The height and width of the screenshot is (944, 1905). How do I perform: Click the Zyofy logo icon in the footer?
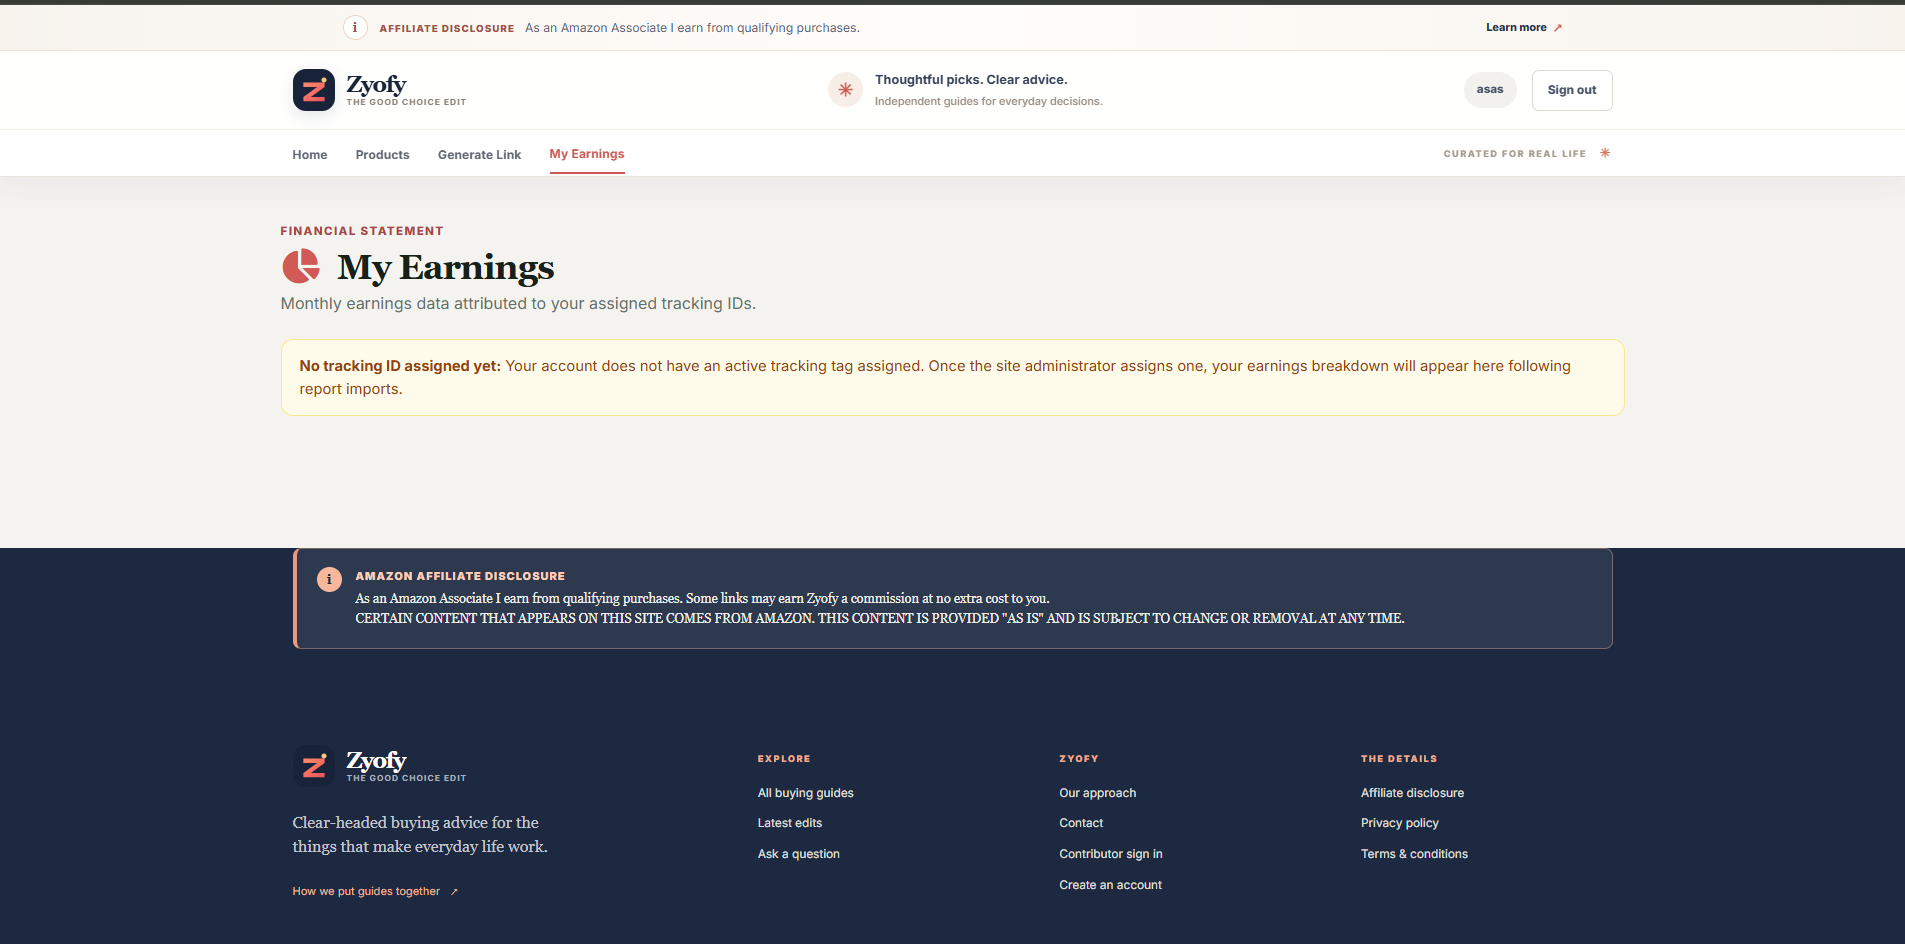point(314,766)
